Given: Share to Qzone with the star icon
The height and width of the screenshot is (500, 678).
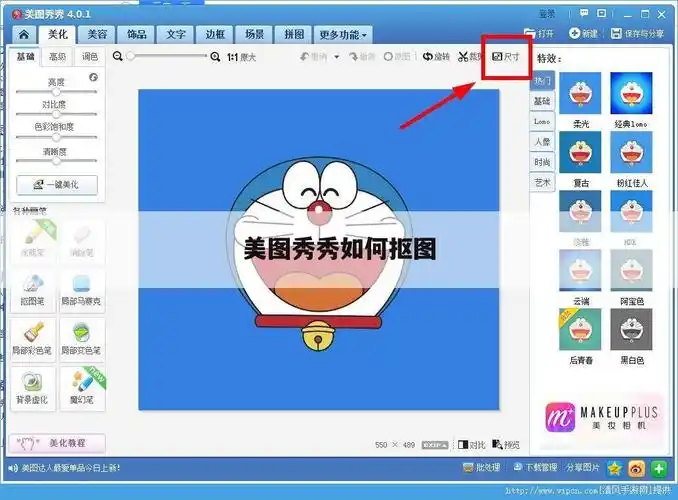Looking at the screenshot, I should 614,468.
